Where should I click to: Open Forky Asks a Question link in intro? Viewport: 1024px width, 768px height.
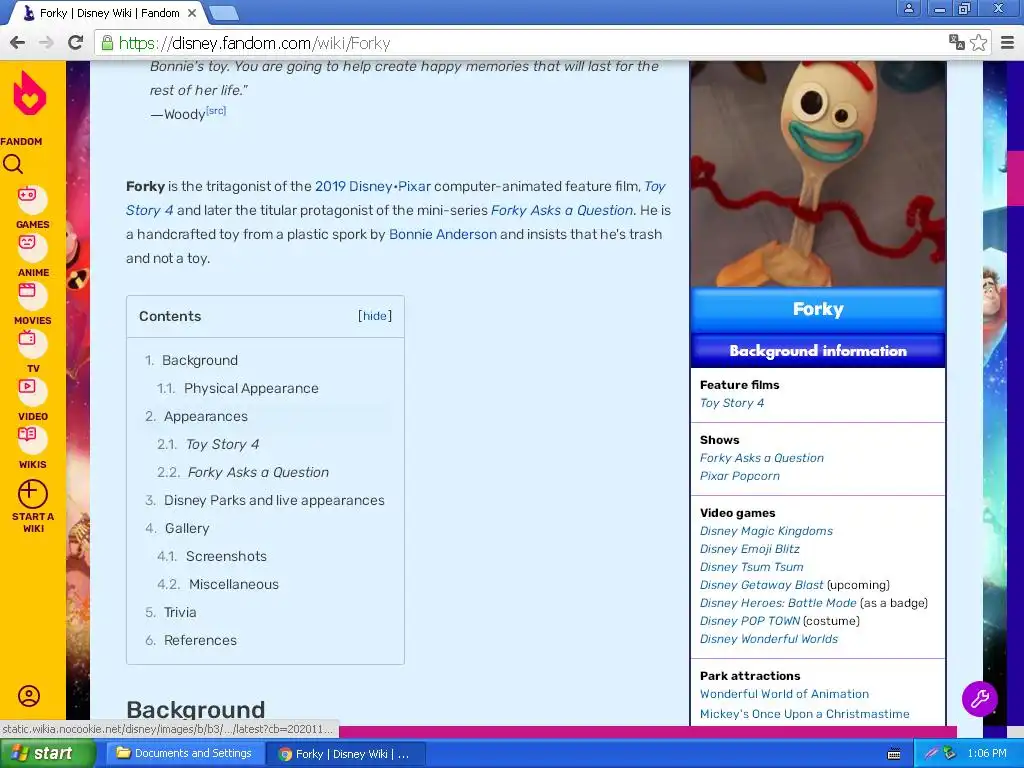coord(562,210)
